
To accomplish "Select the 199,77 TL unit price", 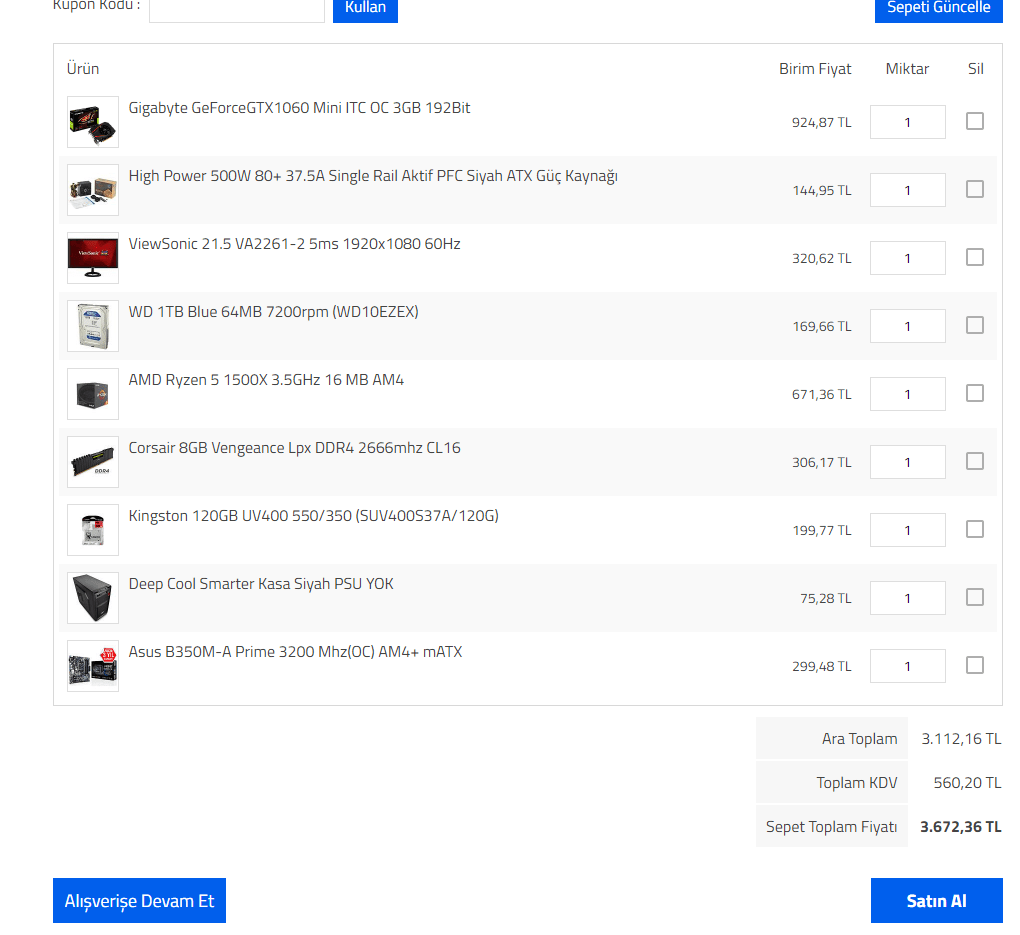I will tap(822, 530).
